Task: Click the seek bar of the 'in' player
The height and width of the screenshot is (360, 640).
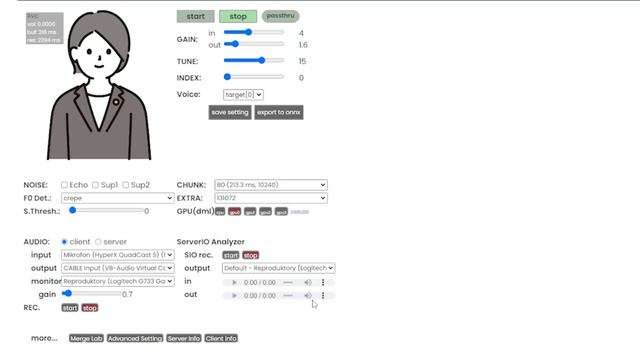Action: tap(288, 282)
